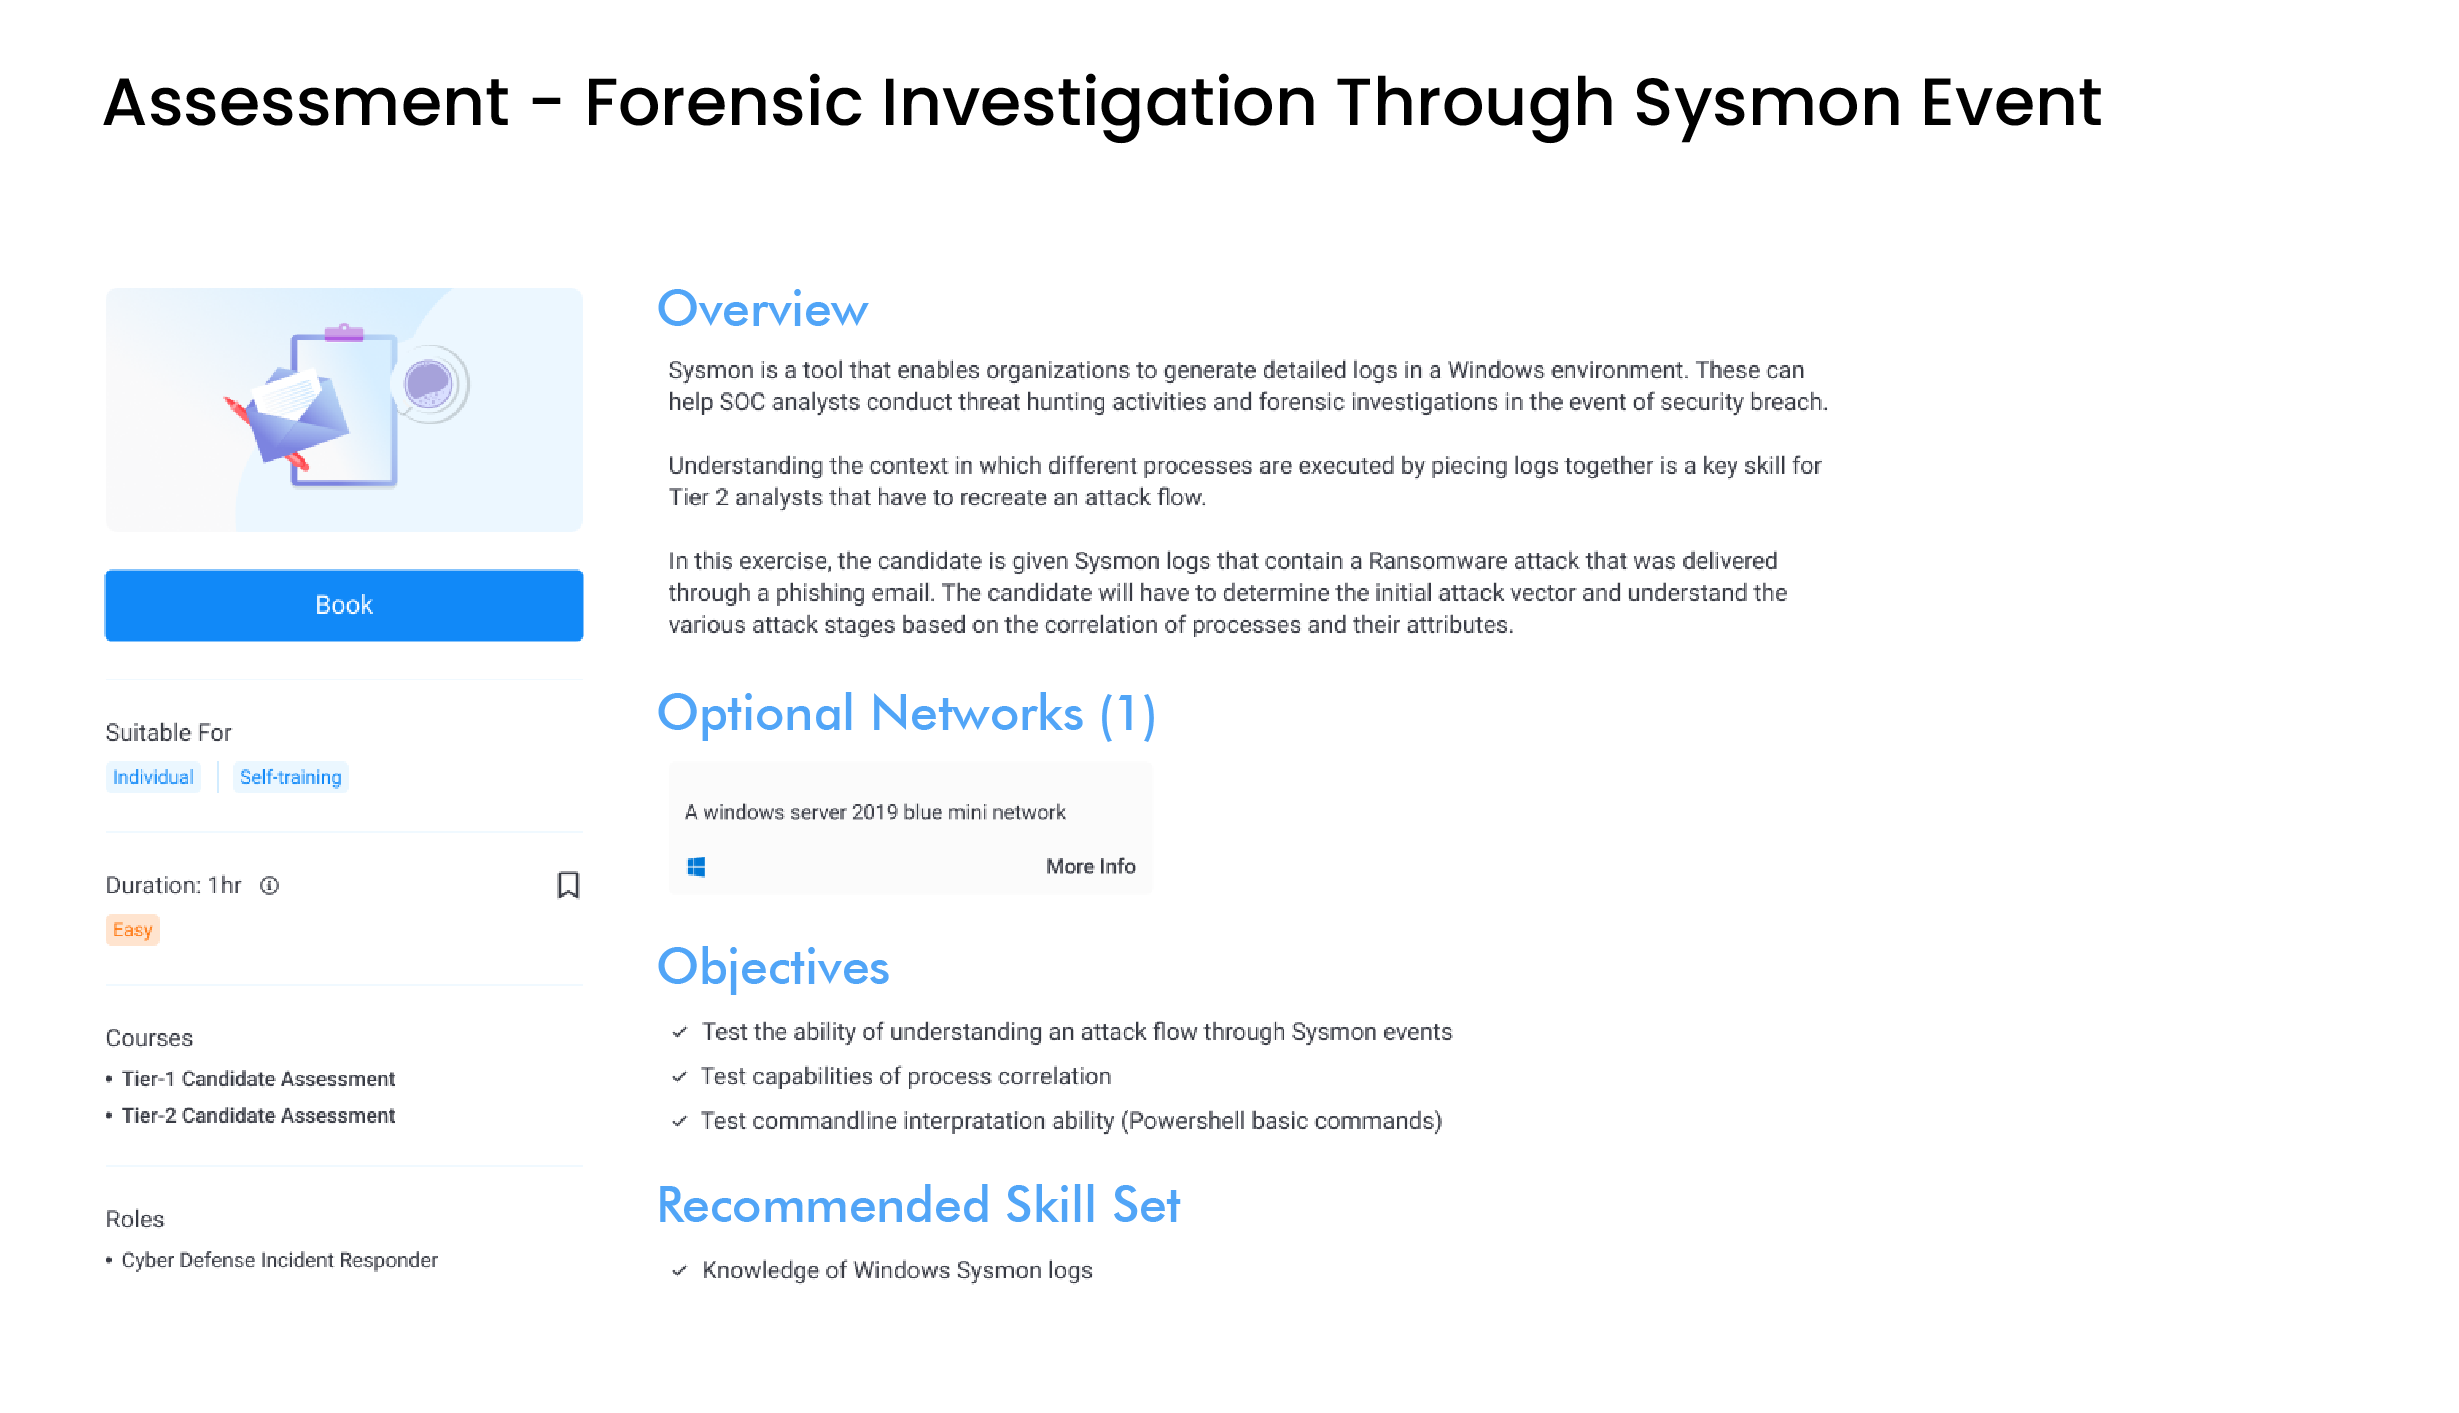Click the Easy difficulty badge
This screenshot has height=1413, width=2459.
tap(132, 930)
